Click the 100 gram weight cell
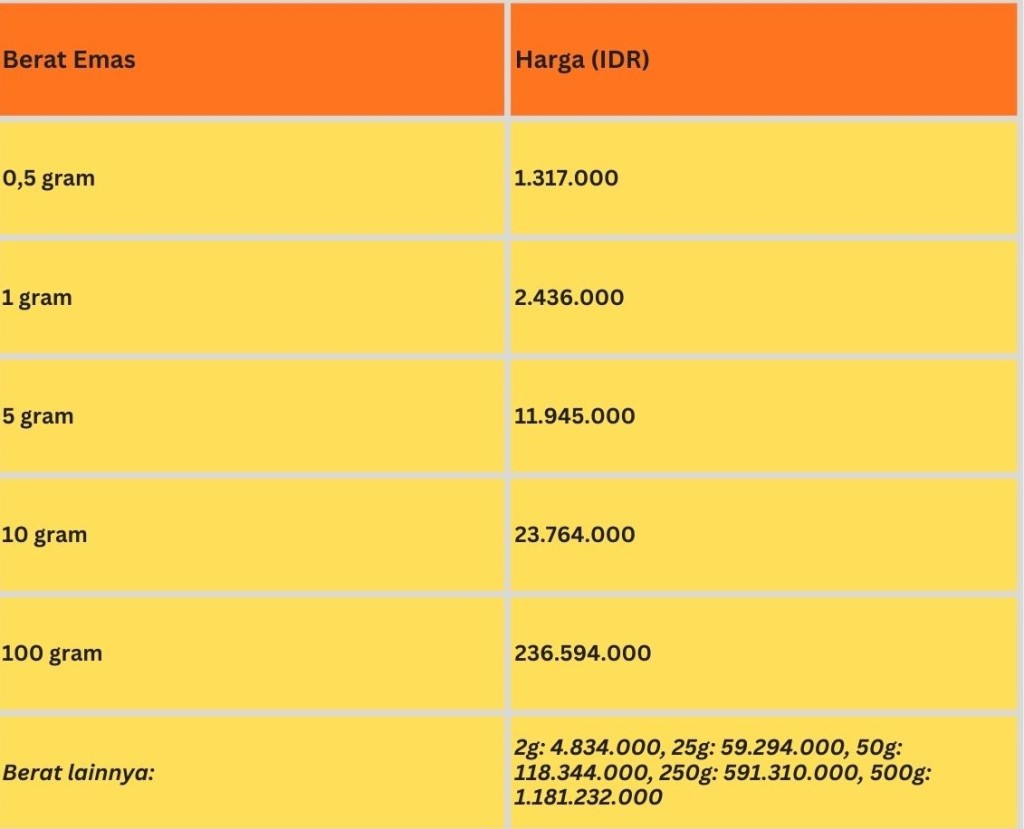Screen dimensions: 1024x829 point(52,654)
